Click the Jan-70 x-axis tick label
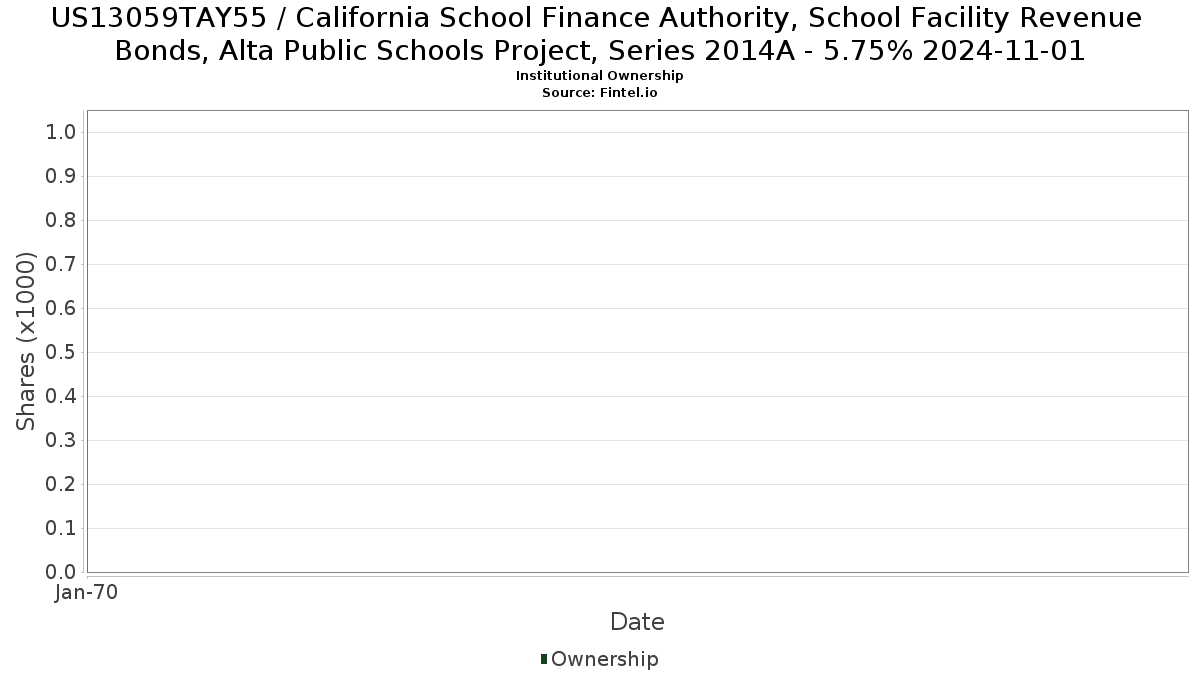Viewport: 1200px width, 675px height. click(x=86, y=593)
